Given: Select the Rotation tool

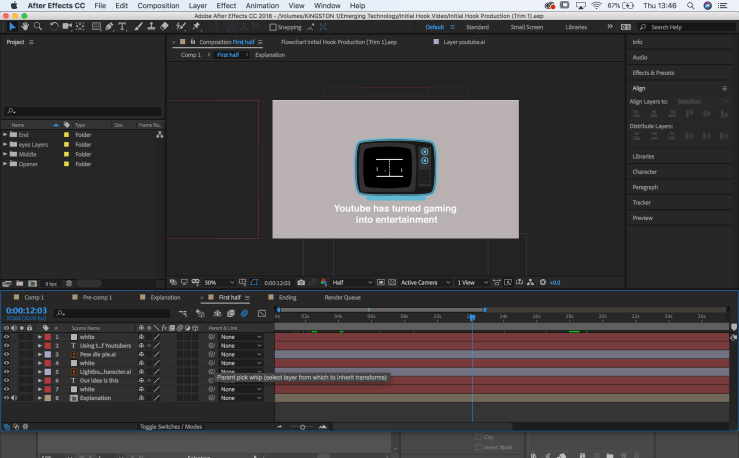Looking at the screenshot, I should tap(54, 27).
